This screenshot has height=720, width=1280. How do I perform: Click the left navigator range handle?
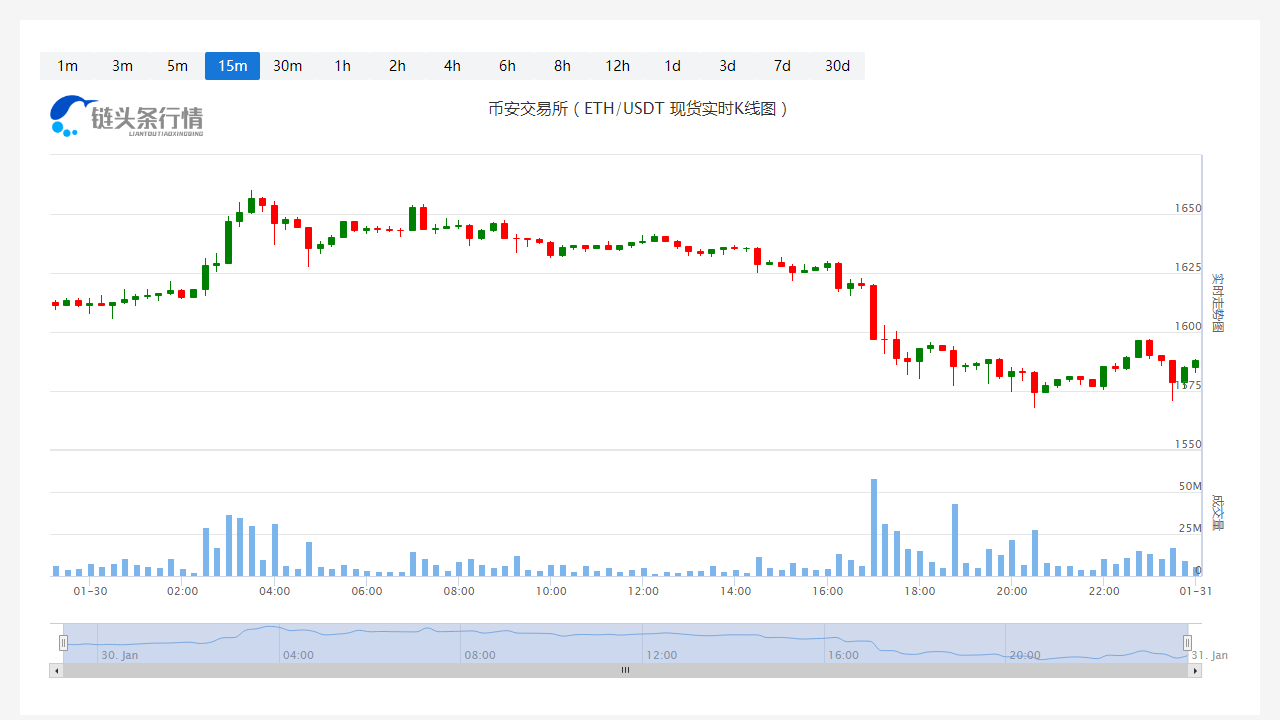pos(63,643)
